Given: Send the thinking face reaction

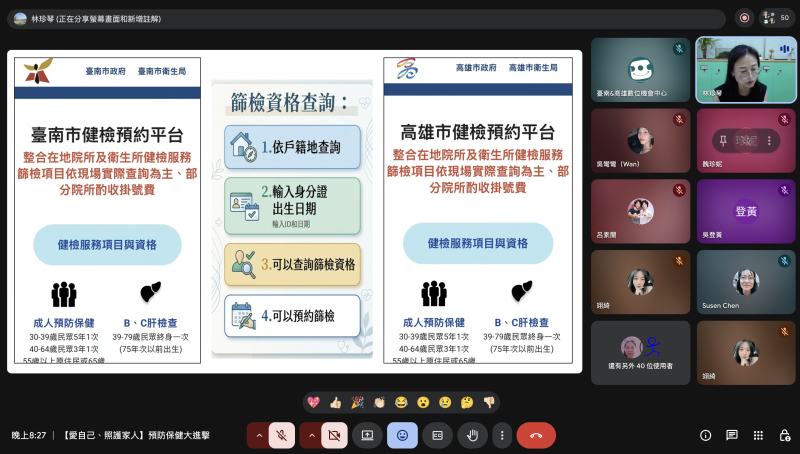Looking at the screenshot, I should pos(467,402).
